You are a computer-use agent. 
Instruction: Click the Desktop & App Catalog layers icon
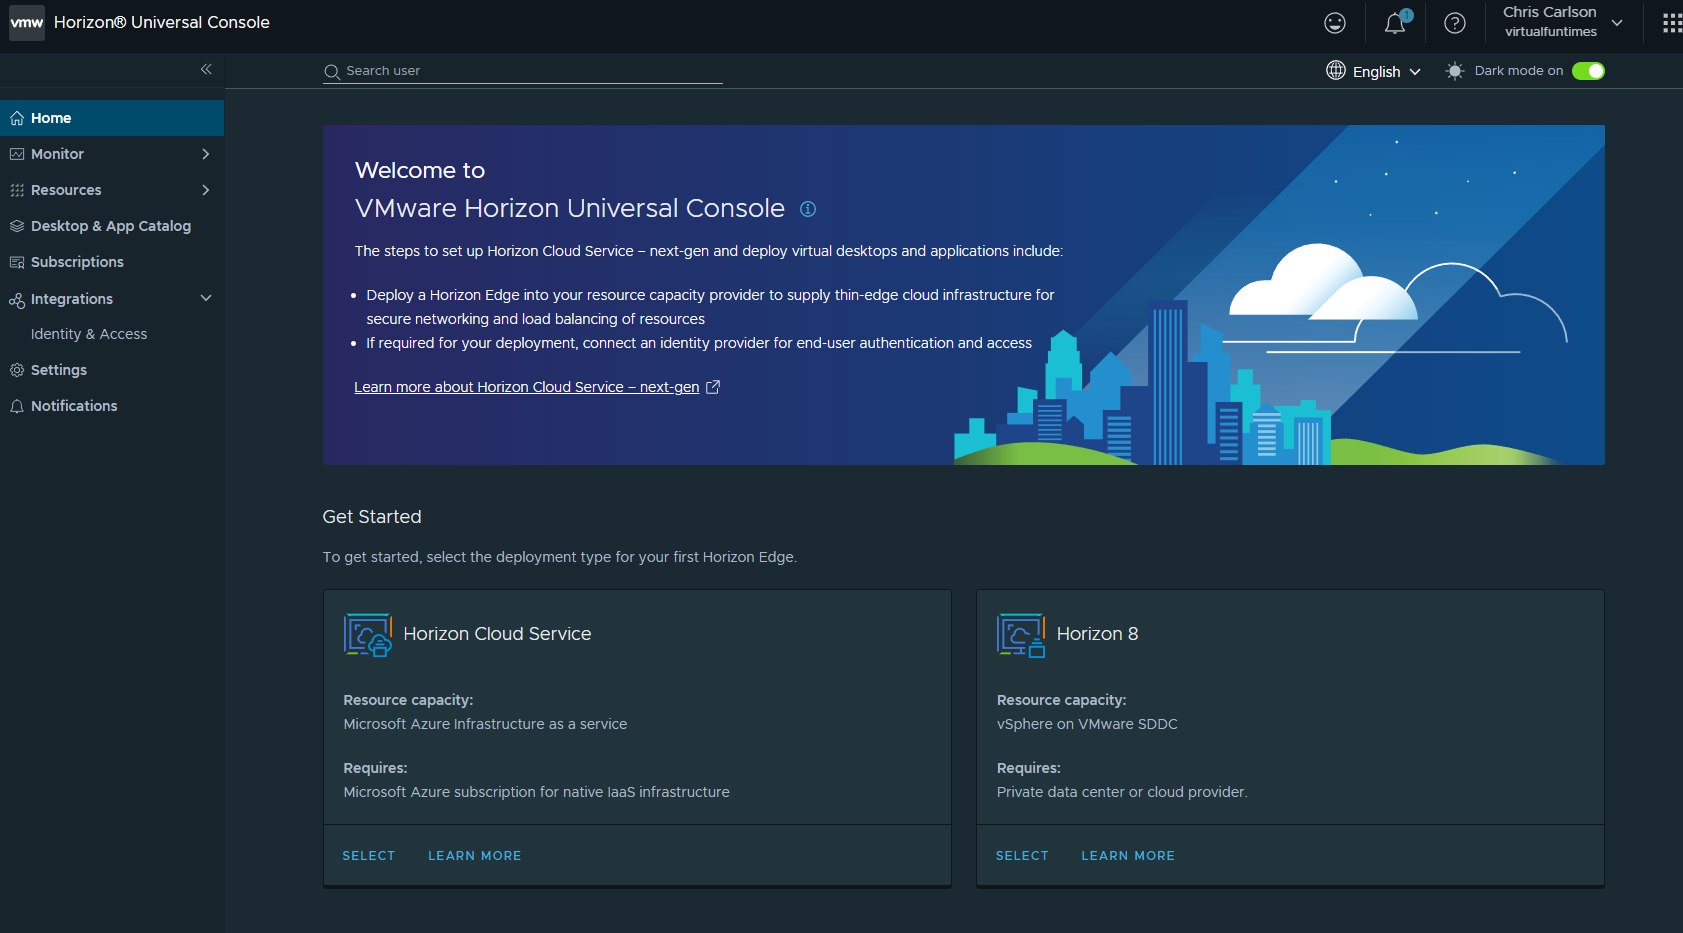pos(17,226)
